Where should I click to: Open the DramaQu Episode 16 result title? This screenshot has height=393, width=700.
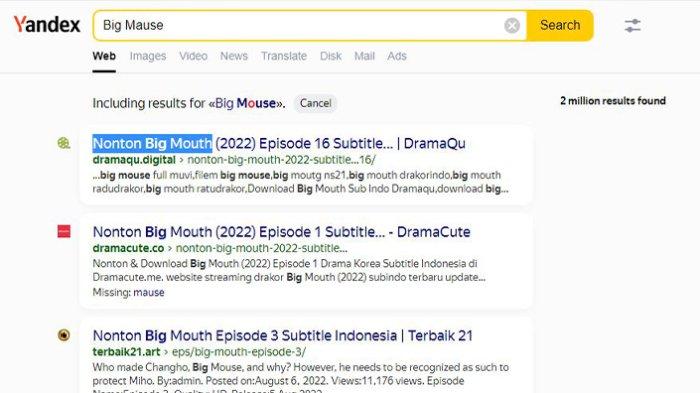pyautogui.click(x=279, y=143)
